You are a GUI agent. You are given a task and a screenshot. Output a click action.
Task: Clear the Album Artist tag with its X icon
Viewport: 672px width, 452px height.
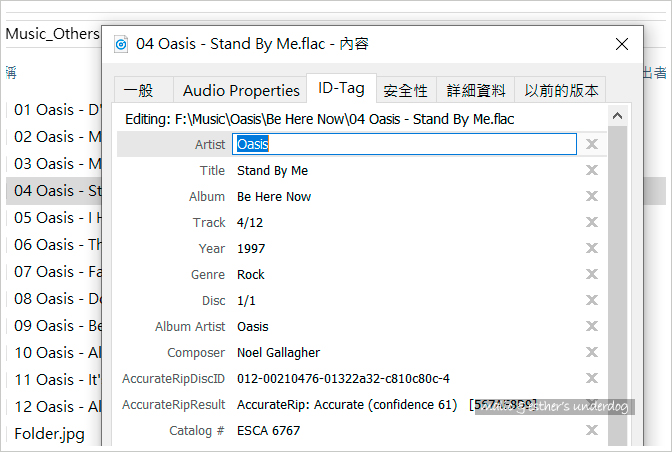click(x=592, y=326)
